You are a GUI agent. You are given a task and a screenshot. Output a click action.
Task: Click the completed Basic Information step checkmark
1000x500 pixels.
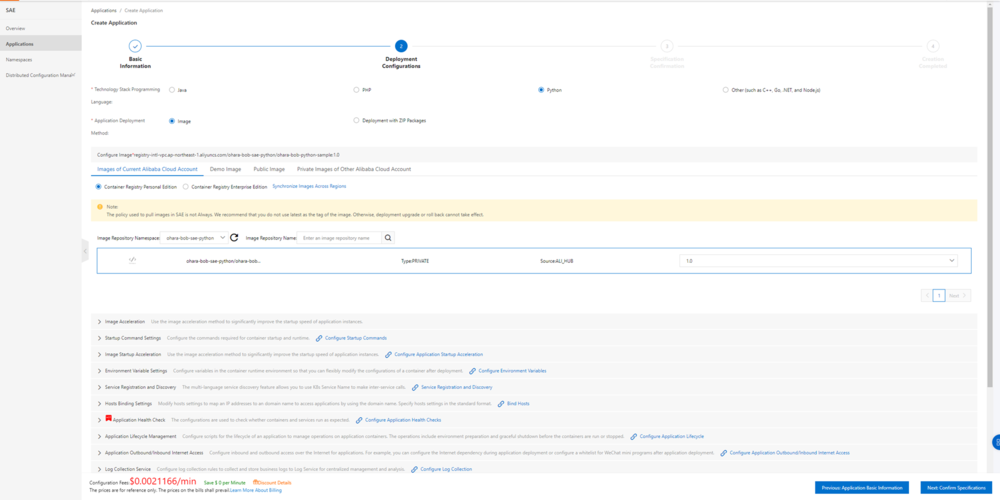pos(135,46)
